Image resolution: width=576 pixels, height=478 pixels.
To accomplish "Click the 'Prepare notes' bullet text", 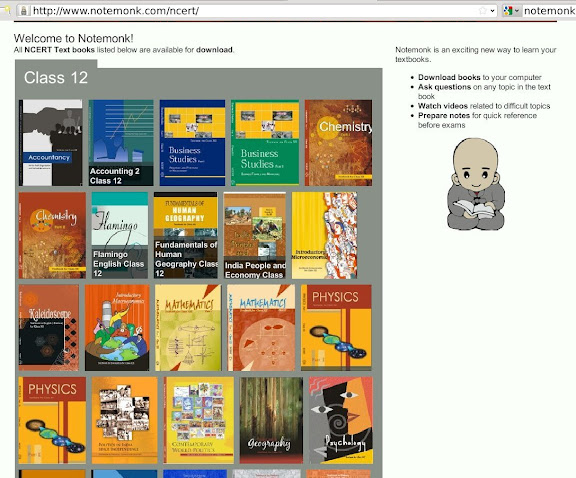I will [444, 115].
